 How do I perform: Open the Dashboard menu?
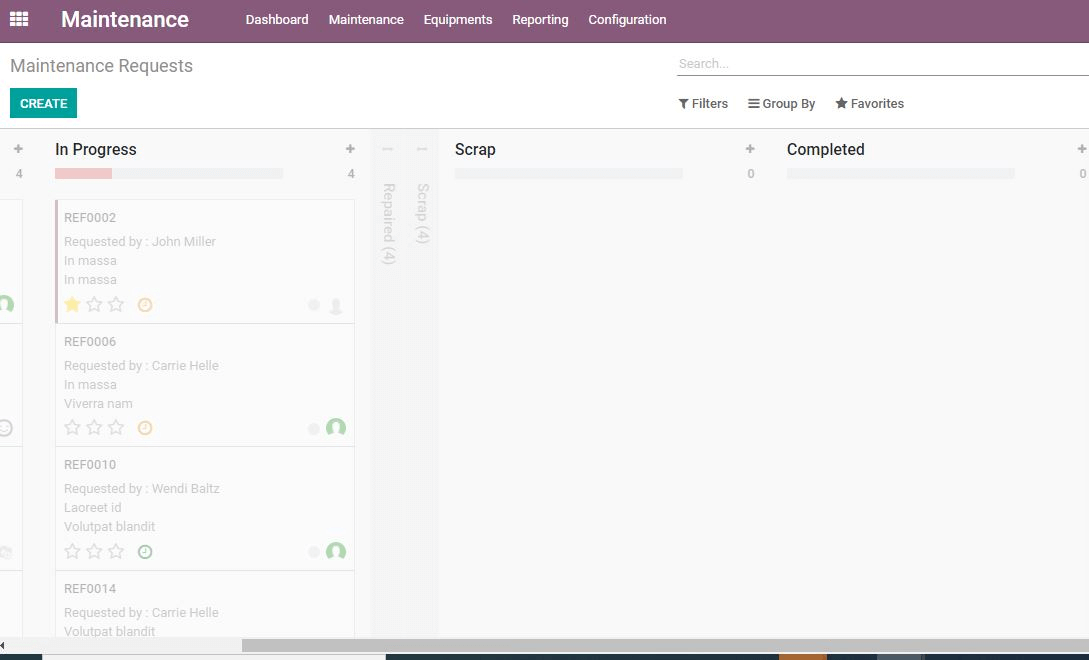tap(277, 19)
